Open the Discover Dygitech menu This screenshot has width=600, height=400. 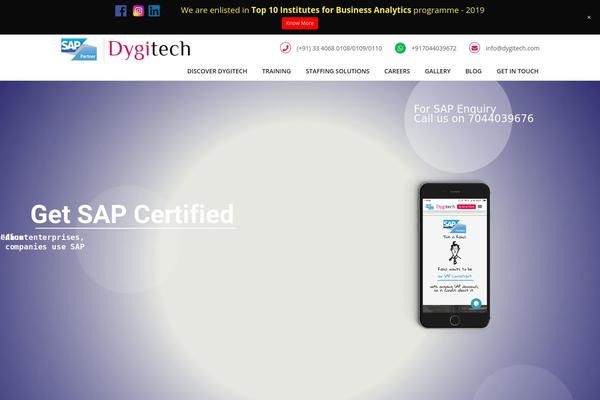pos(217,71)
